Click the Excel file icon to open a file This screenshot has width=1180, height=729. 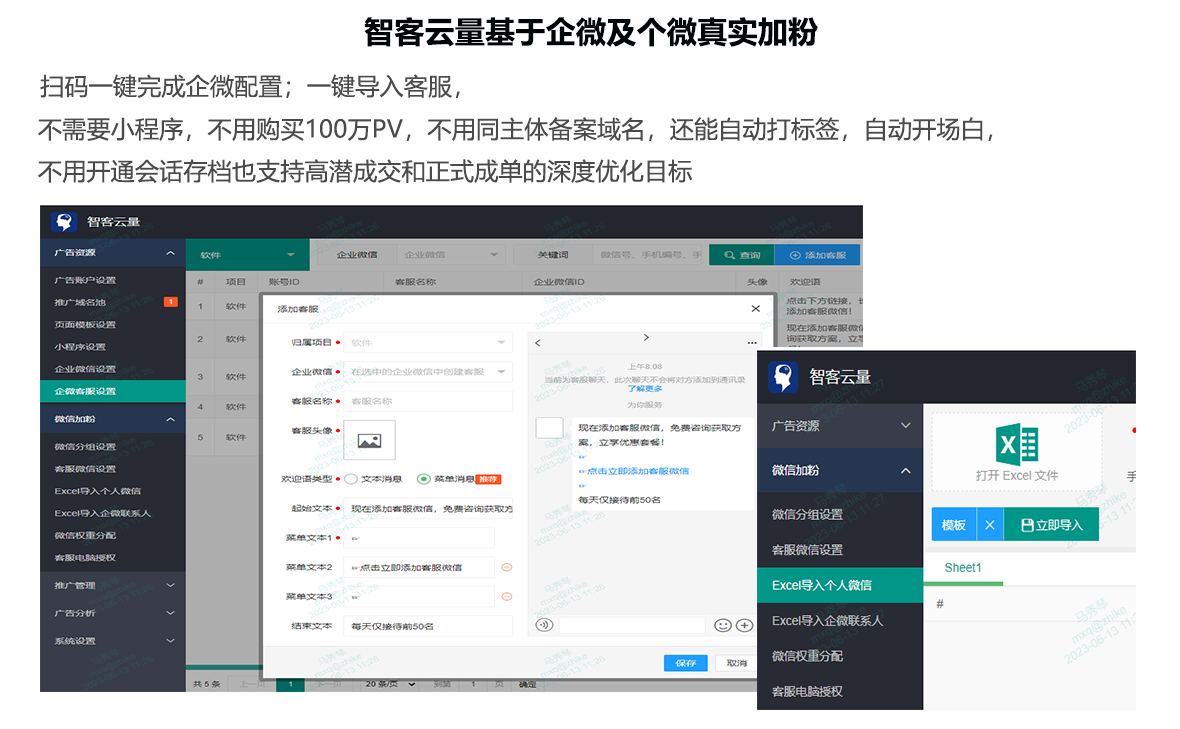pos(1016,445)
